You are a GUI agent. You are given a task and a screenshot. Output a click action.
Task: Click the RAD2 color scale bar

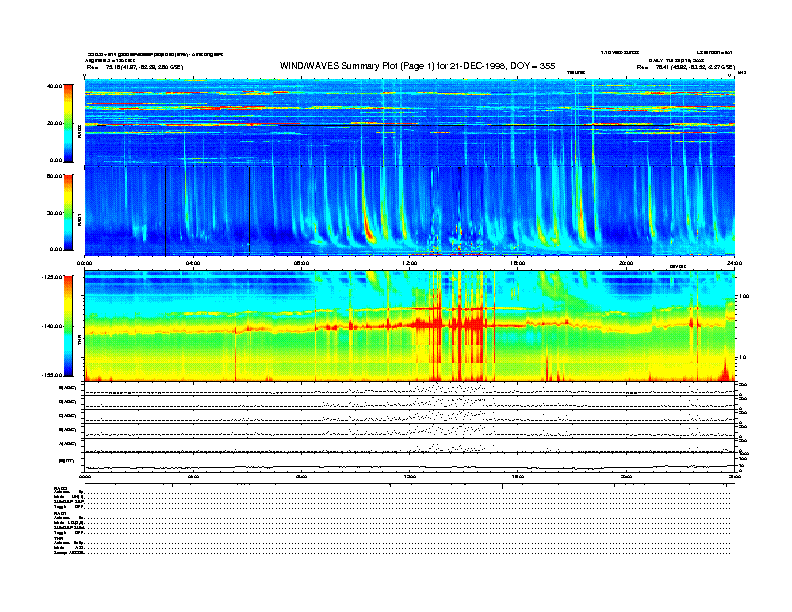pos(68,123)
